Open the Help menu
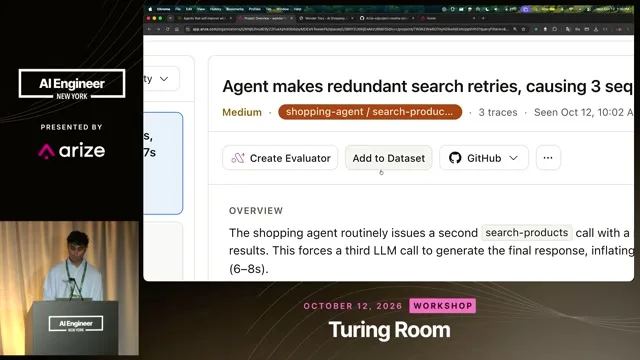Image resolution: width=640 pixels, height=360 pixels. click(x=298, y=9)
